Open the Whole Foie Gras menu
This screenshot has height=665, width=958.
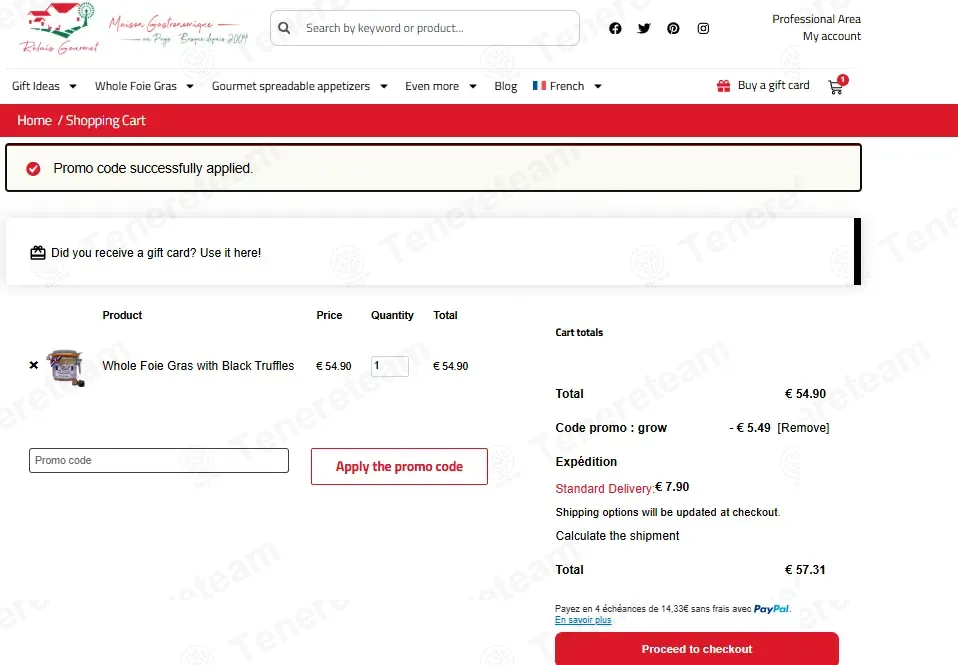click(136, 86)
